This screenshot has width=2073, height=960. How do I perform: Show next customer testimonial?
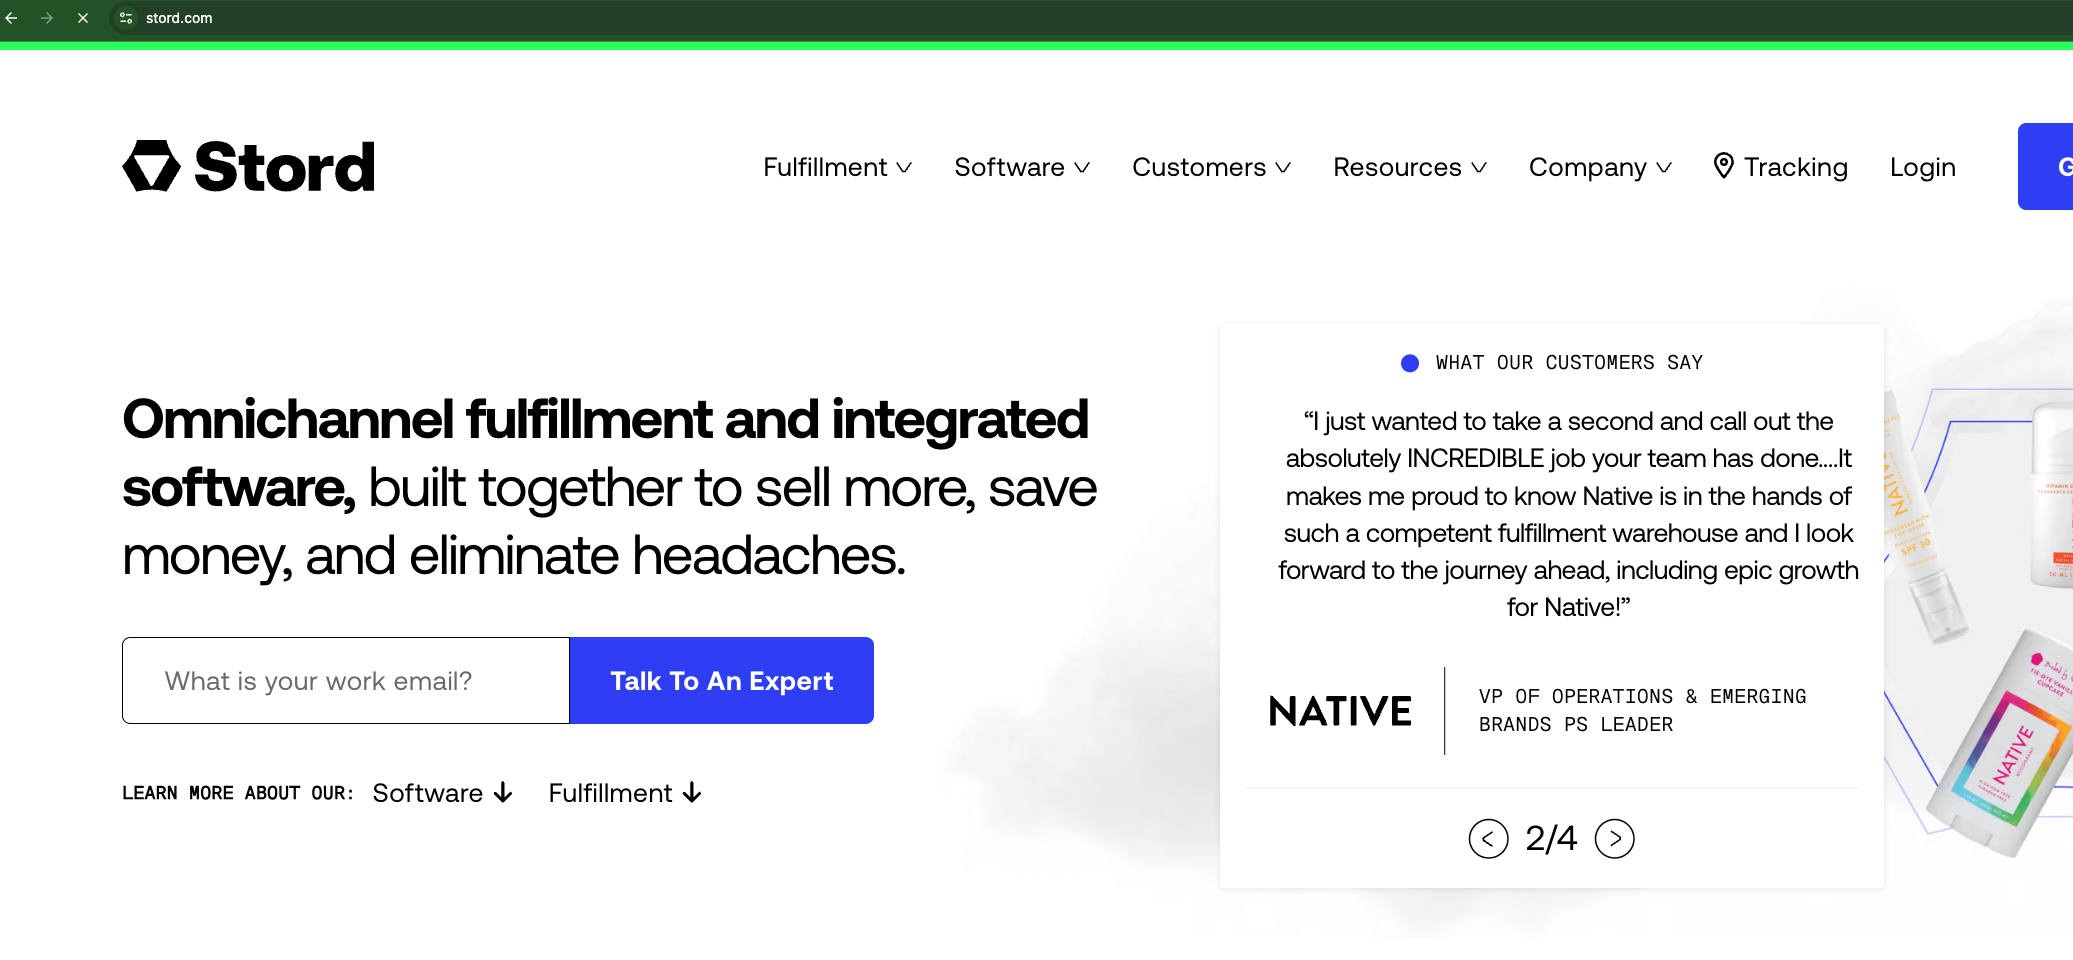[x=1614, y=838]
